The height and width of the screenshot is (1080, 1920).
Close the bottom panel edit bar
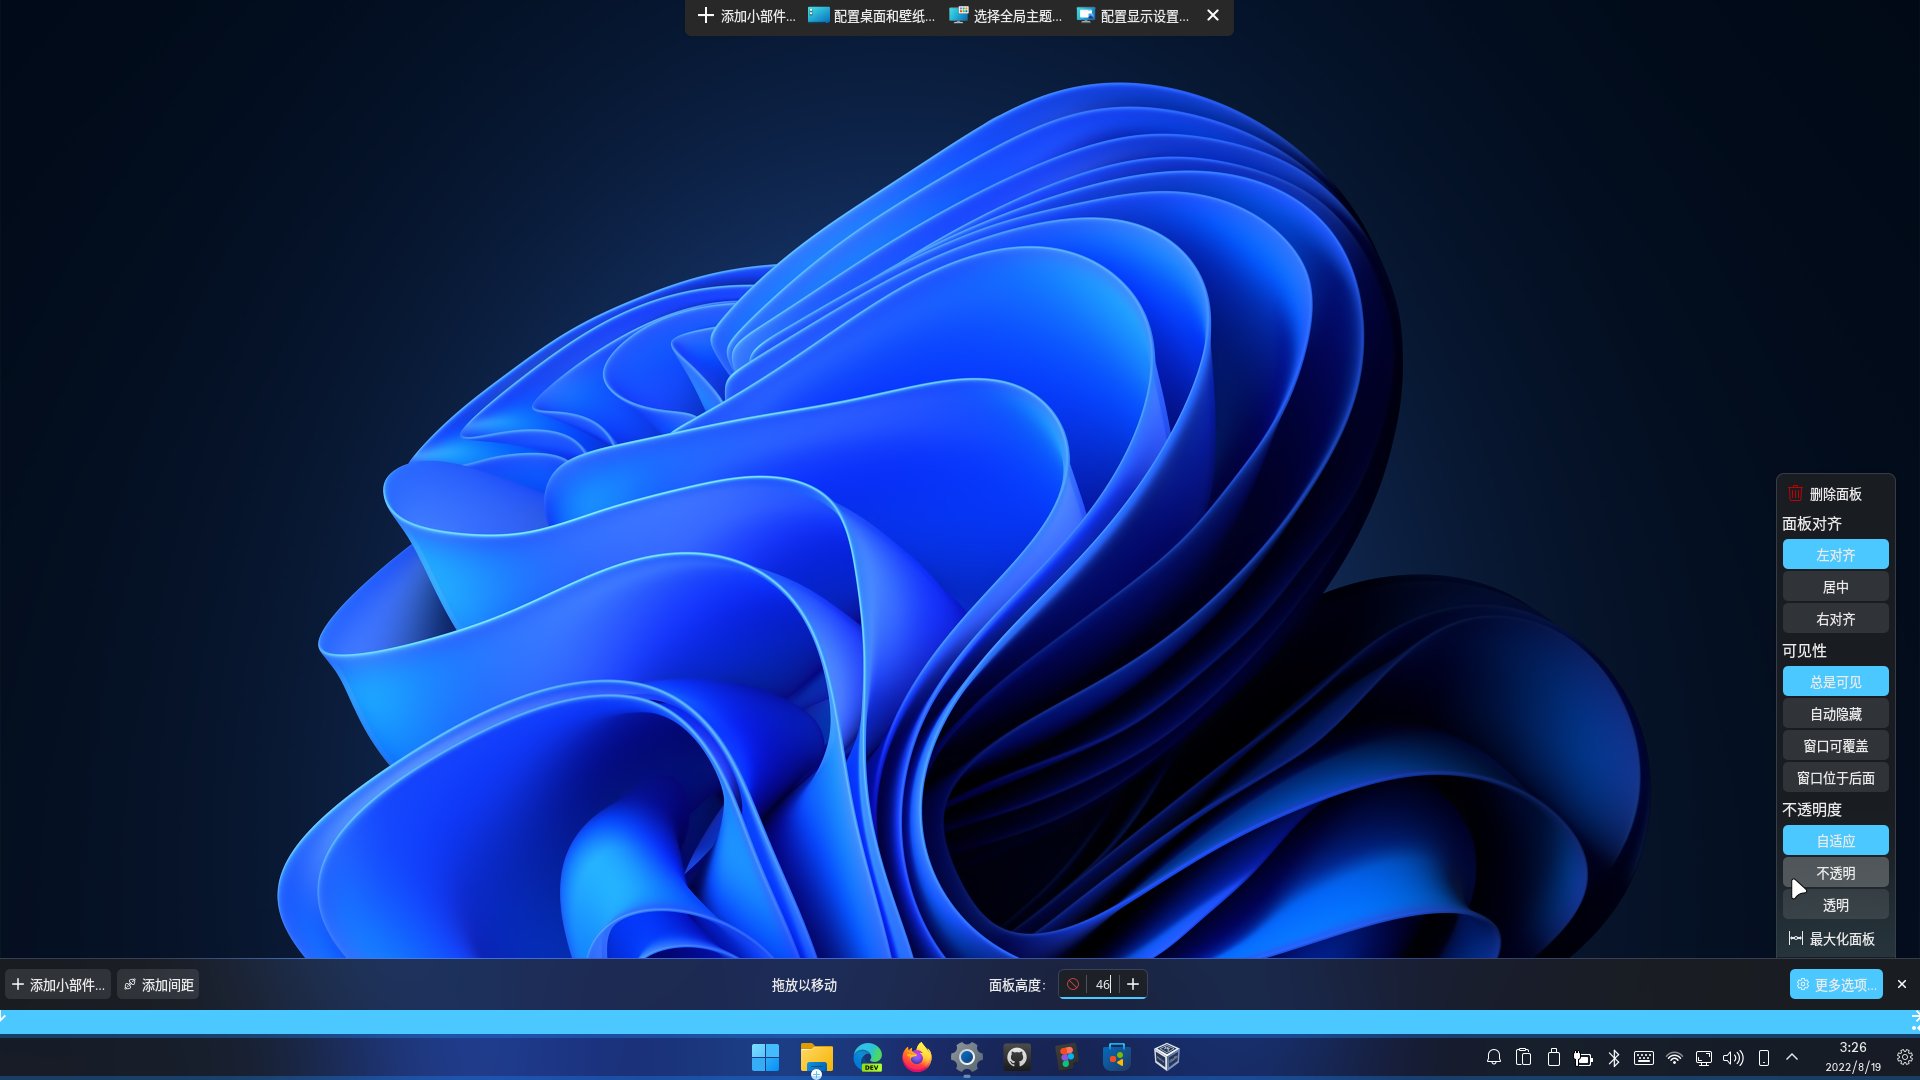click(x=1902, y=984)
